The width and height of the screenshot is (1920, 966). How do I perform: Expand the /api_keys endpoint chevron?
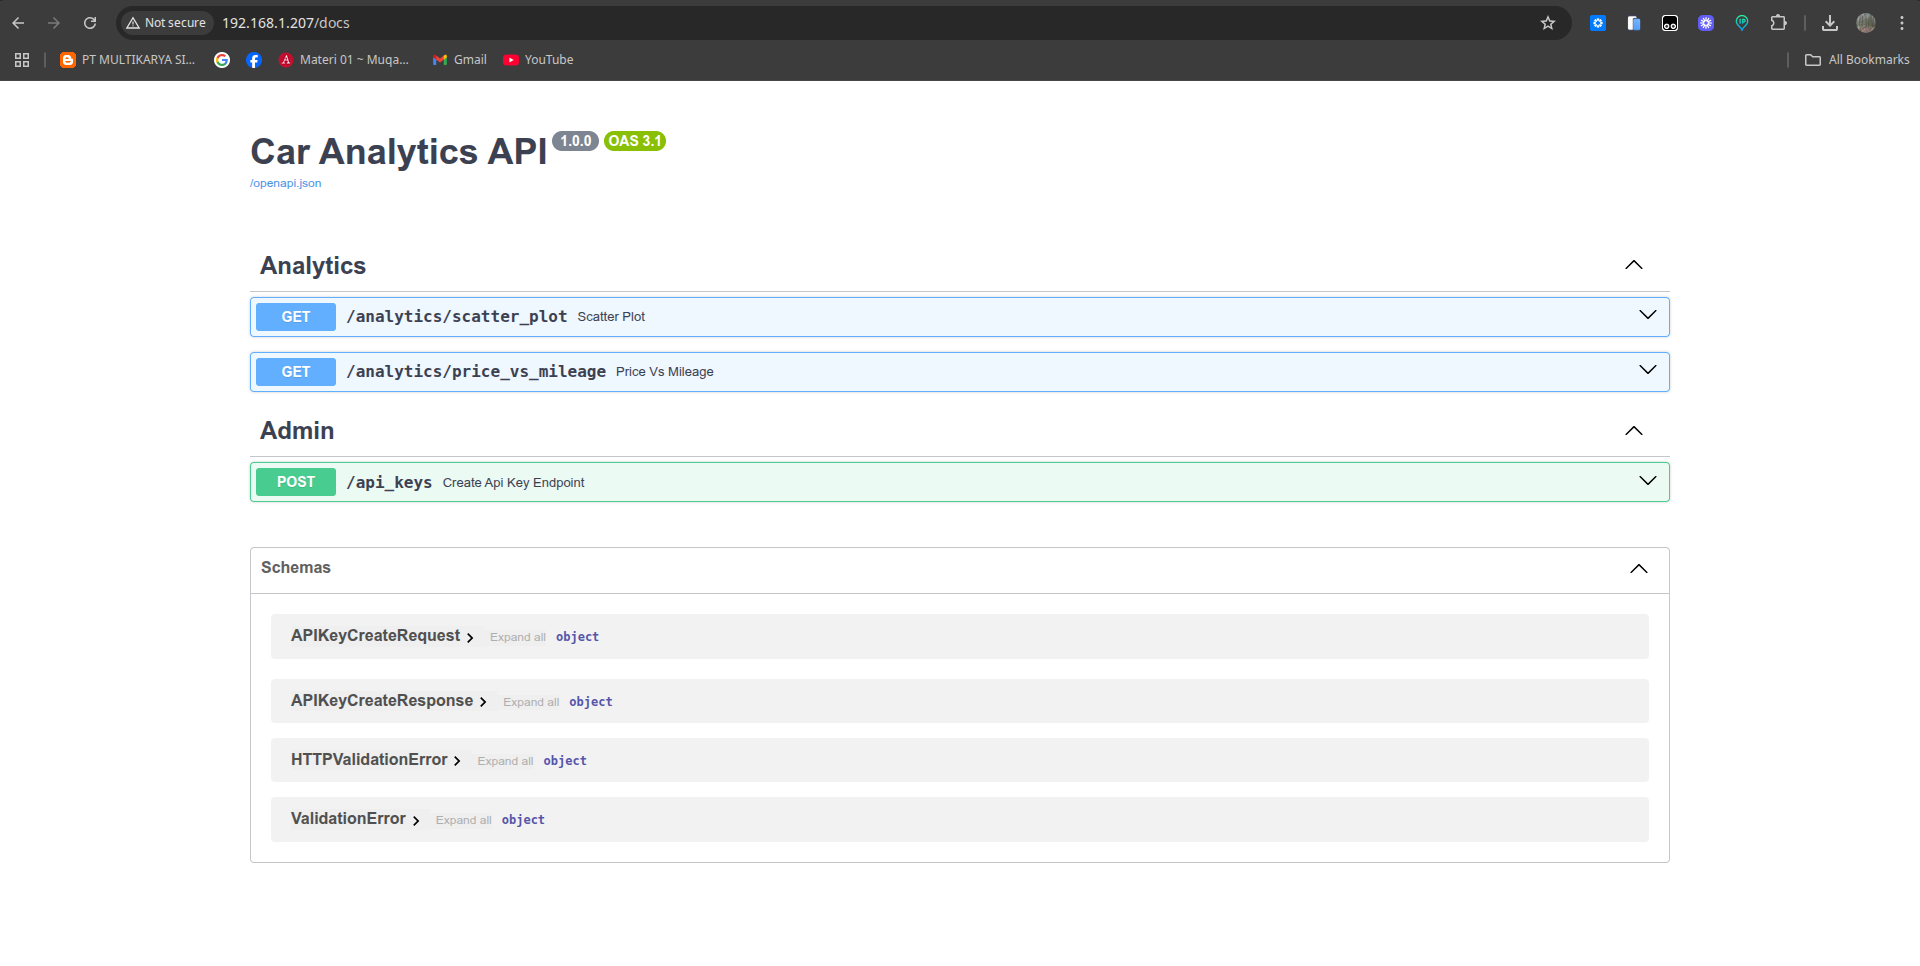[1648, 481]
